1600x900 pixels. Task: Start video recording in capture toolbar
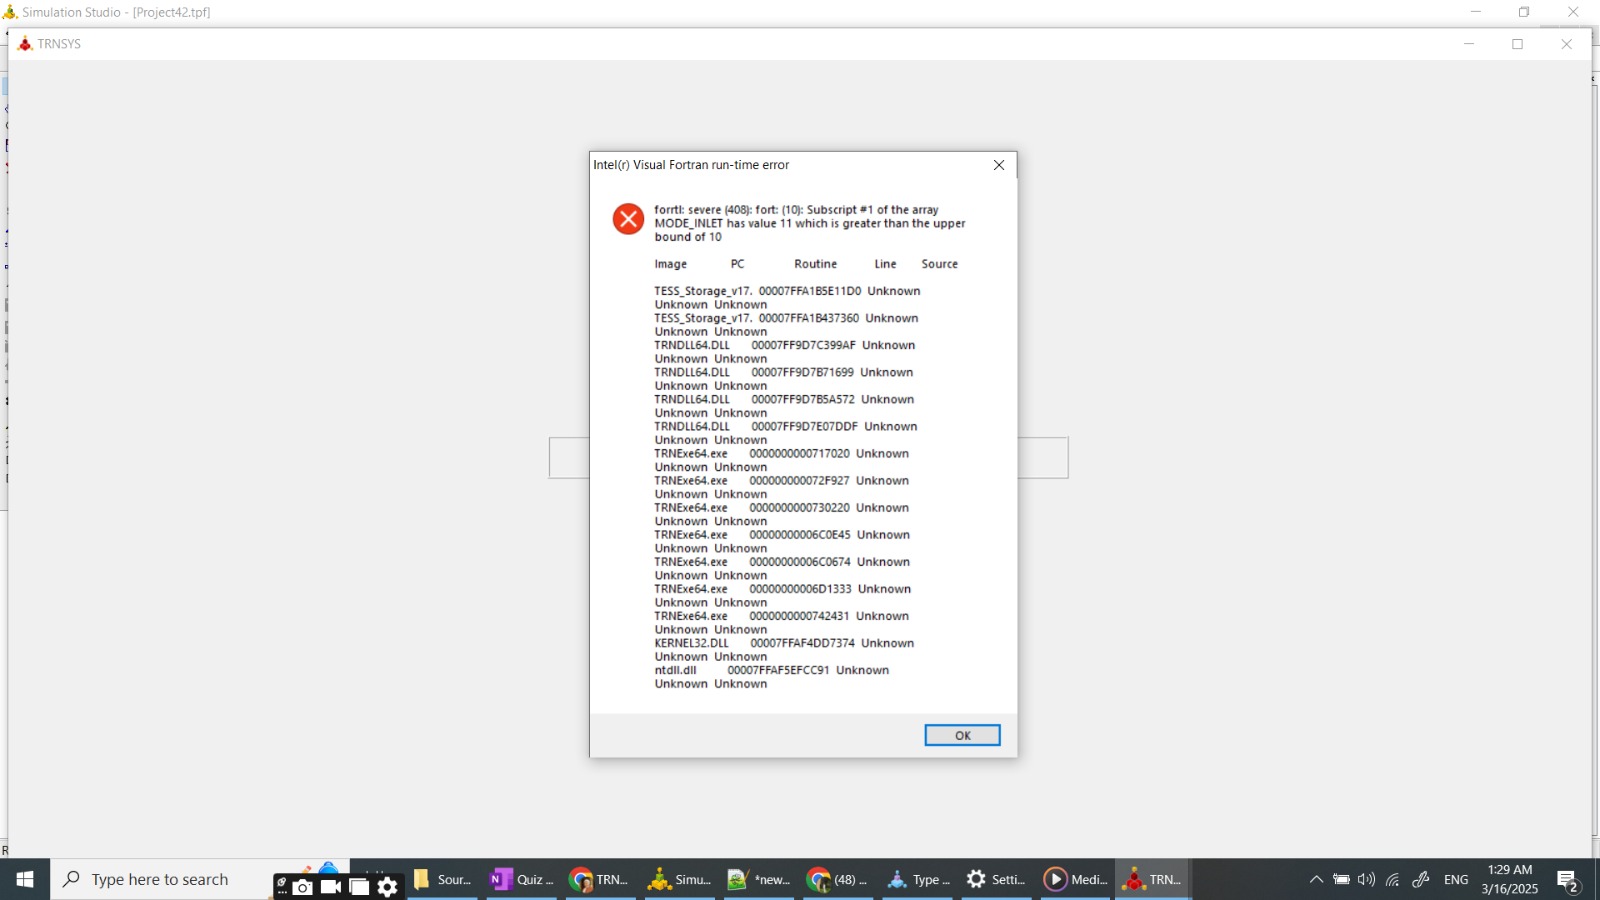pos(331,886)
